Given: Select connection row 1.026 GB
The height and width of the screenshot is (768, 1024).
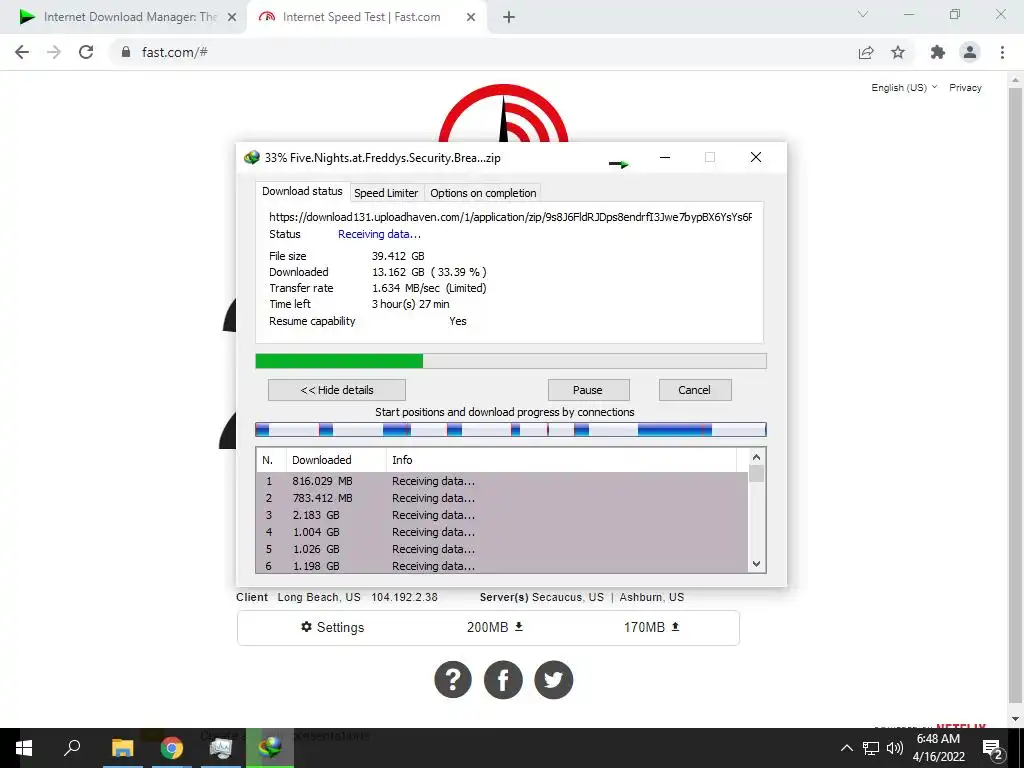Looking at the screenshot, I should 502,549.
